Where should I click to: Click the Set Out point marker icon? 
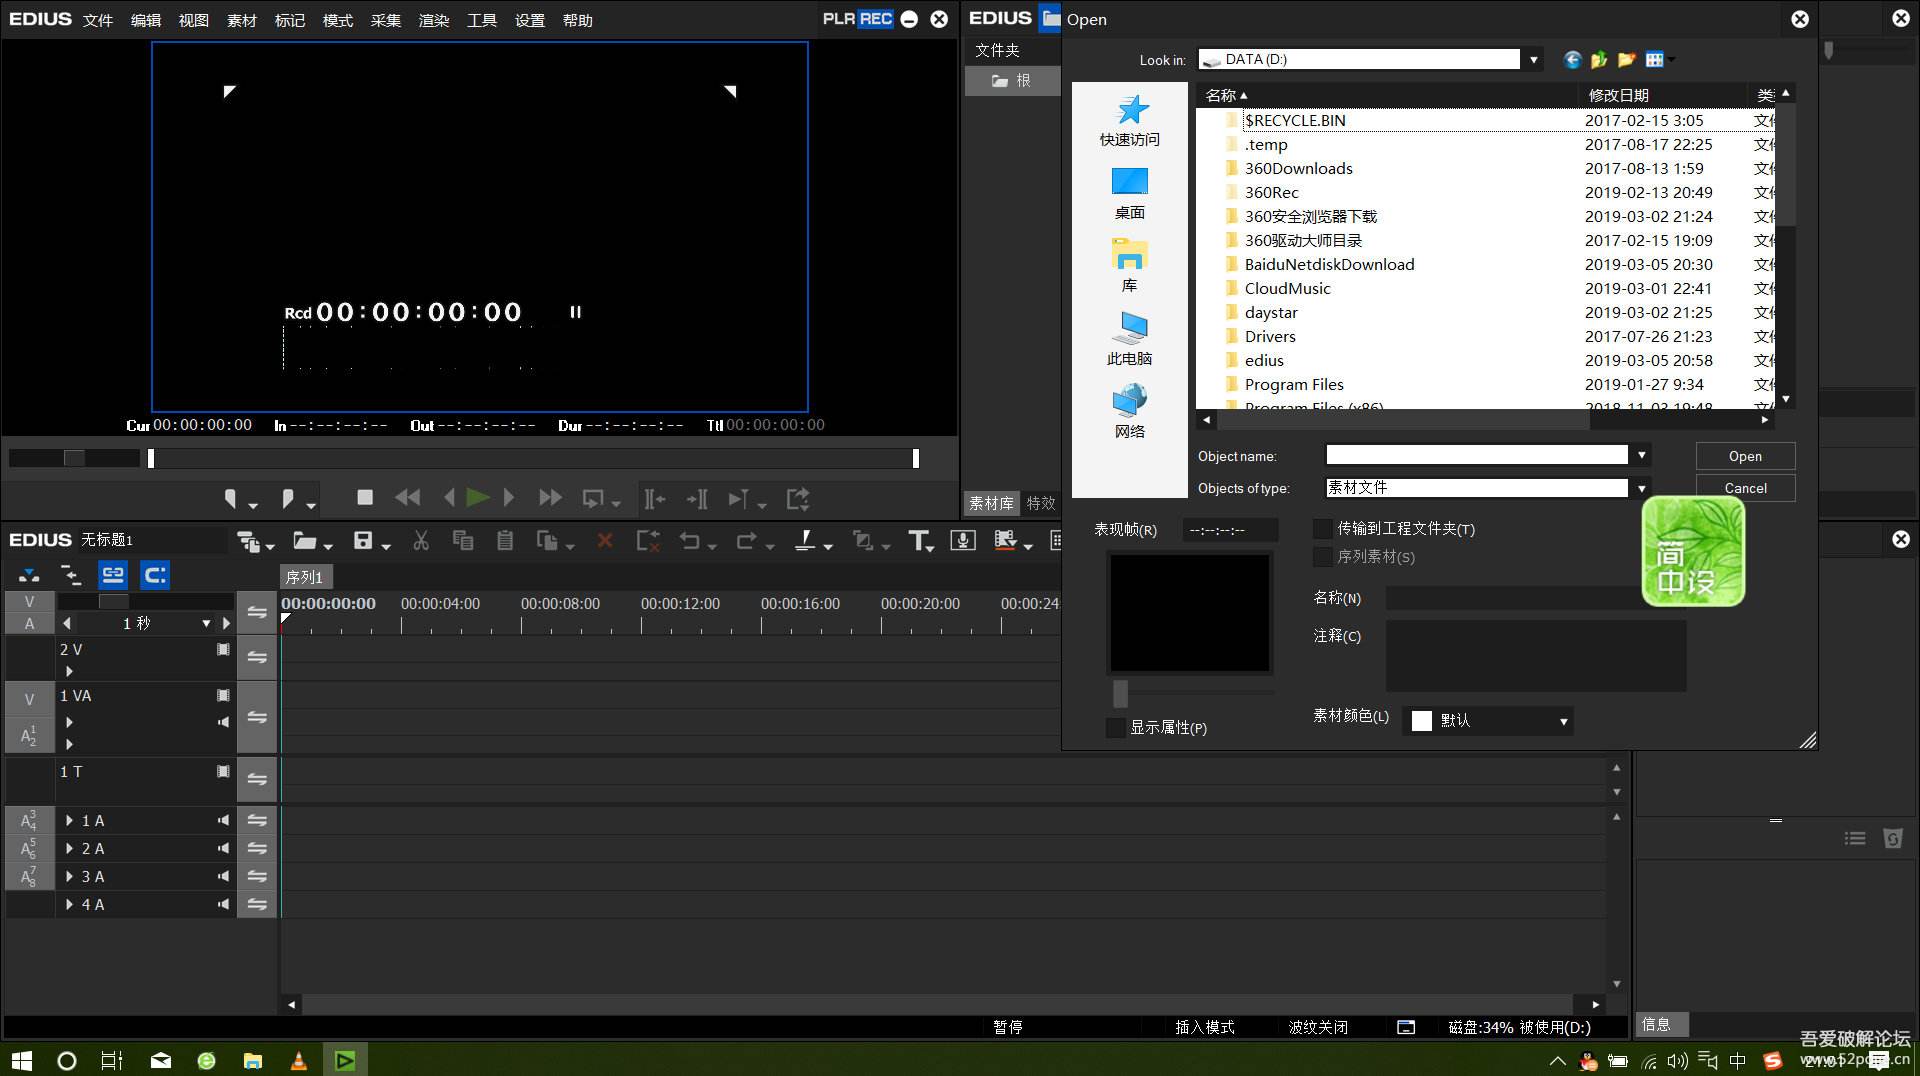point(288,498)
